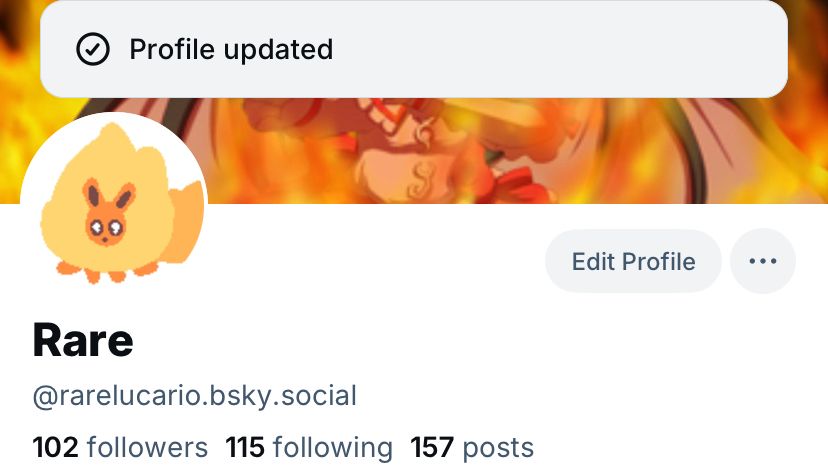
Task: Open the three-dot more options menu
Action: point(763,261)
